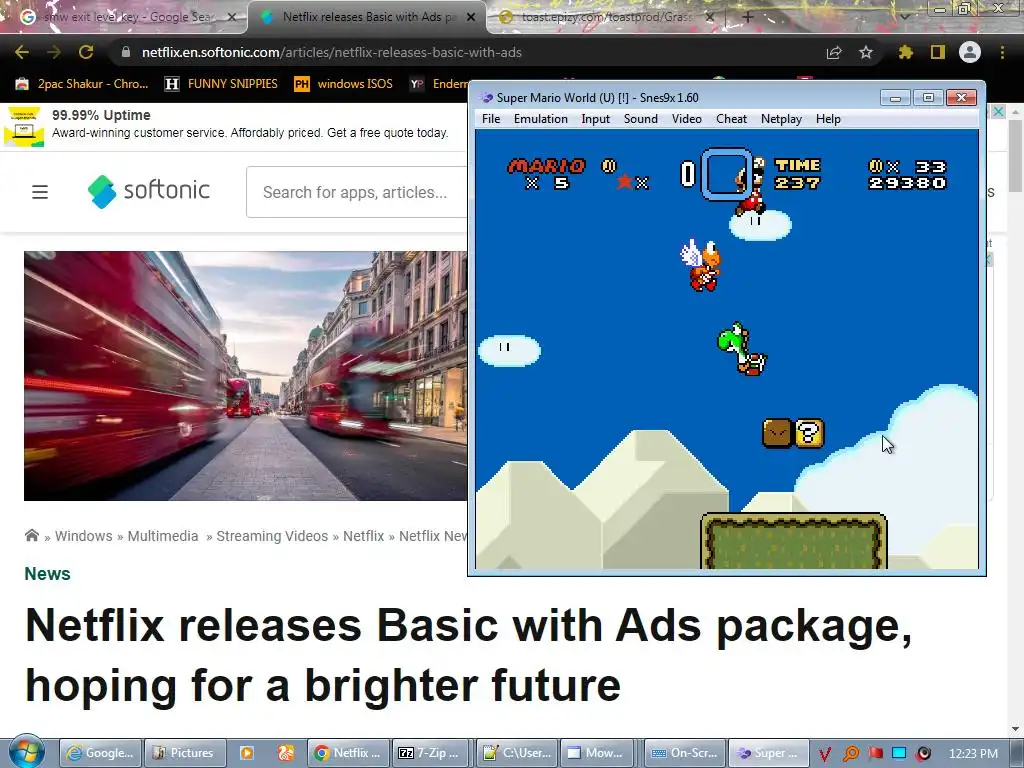Switch to the Notepad++ C:\User taskbar item
The image size is (1024, 768).
tap(517, 753)
